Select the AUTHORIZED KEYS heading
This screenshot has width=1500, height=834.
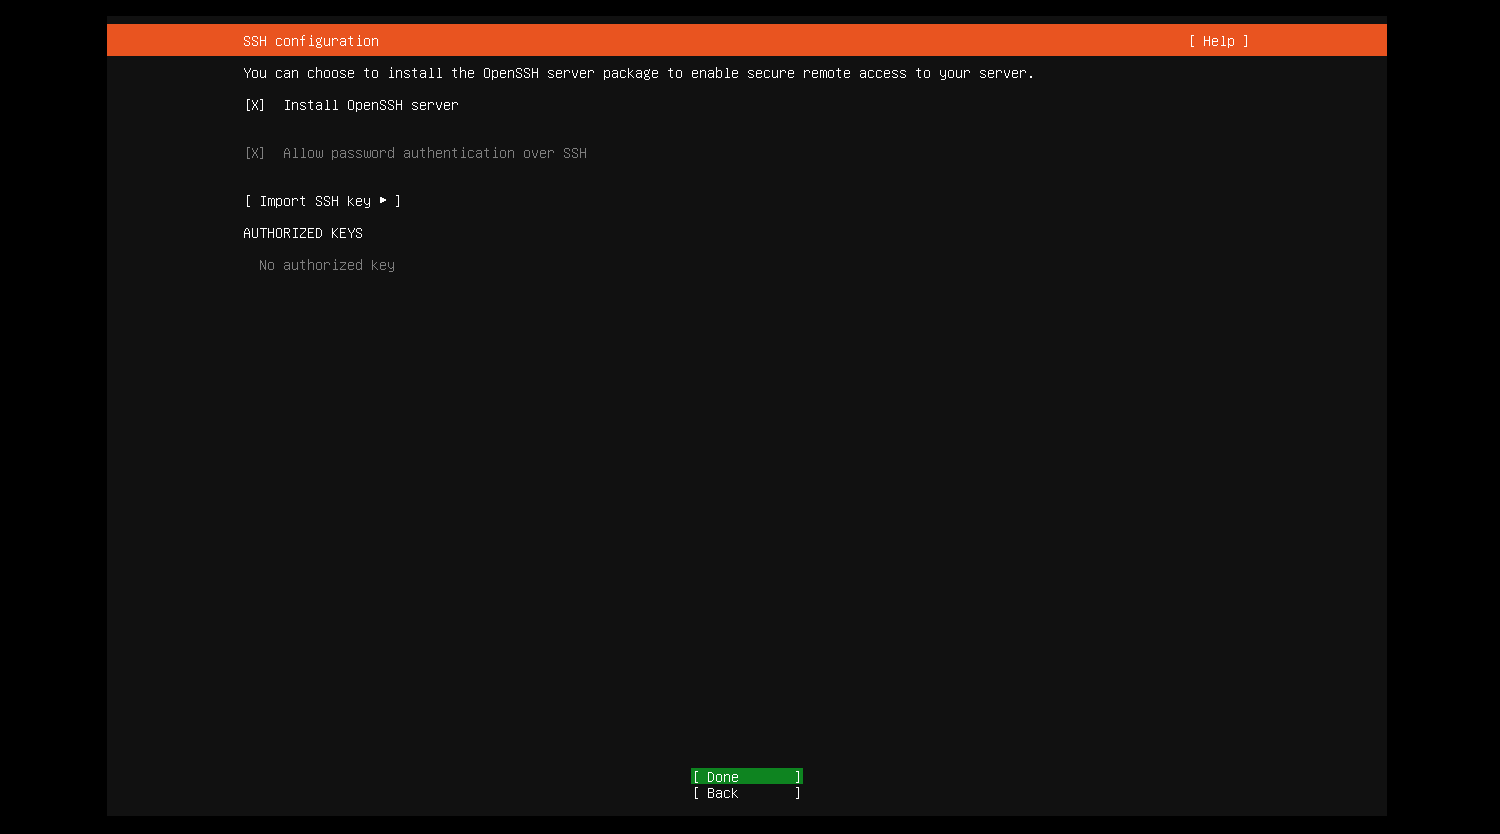pos(302,233)
